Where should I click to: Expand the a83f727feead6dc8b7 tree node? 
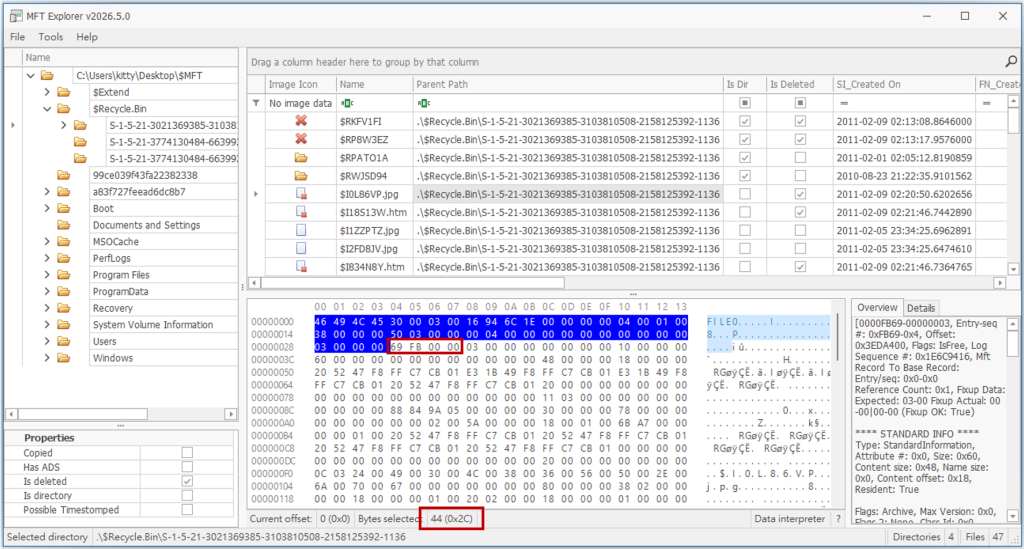(47, 192)
